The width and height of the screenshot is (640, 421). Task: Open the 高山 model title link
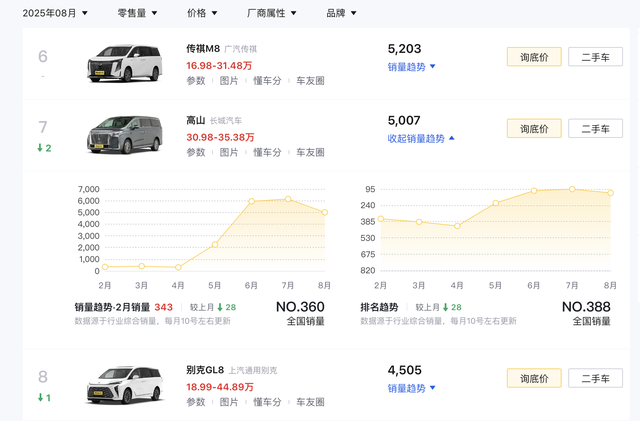tap(196, 120)
